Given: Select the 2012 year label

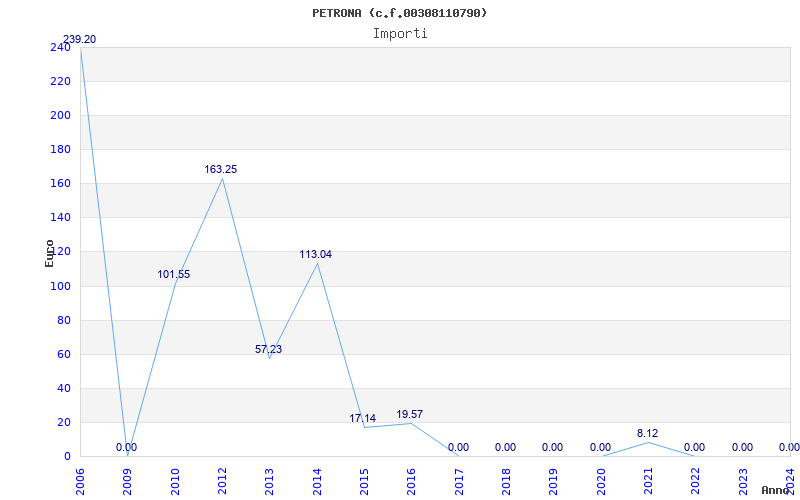Looking at the screenshot, I should tap(222, 482).
